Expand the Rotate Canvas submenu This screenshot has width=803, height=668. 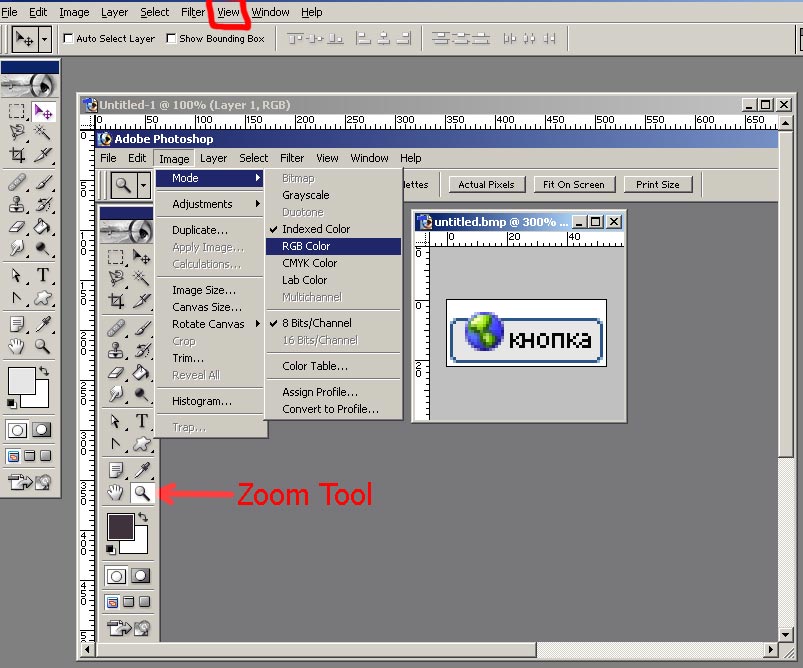tap(209, 324)
